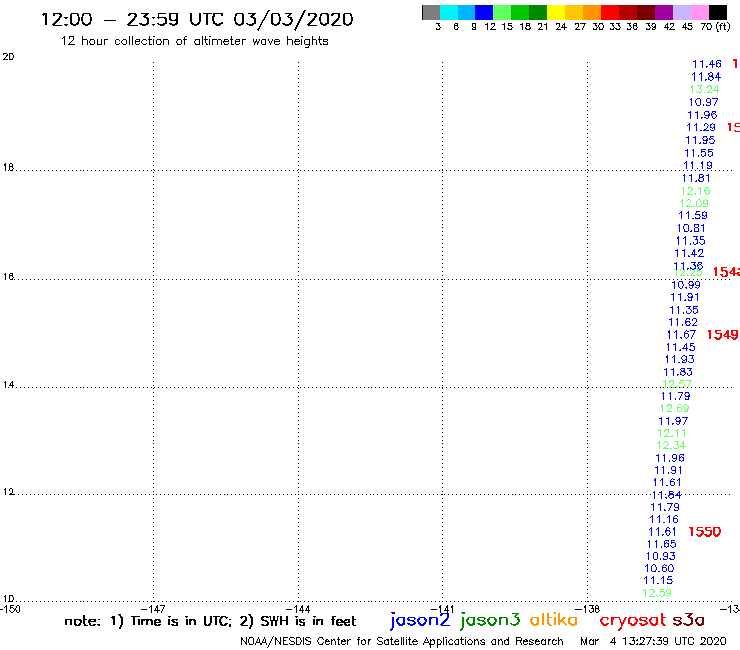The image size is (740, 650).
Task: Click the '12:00 – 23:59 UTC 03/03/2020' title
Action: 197,20
